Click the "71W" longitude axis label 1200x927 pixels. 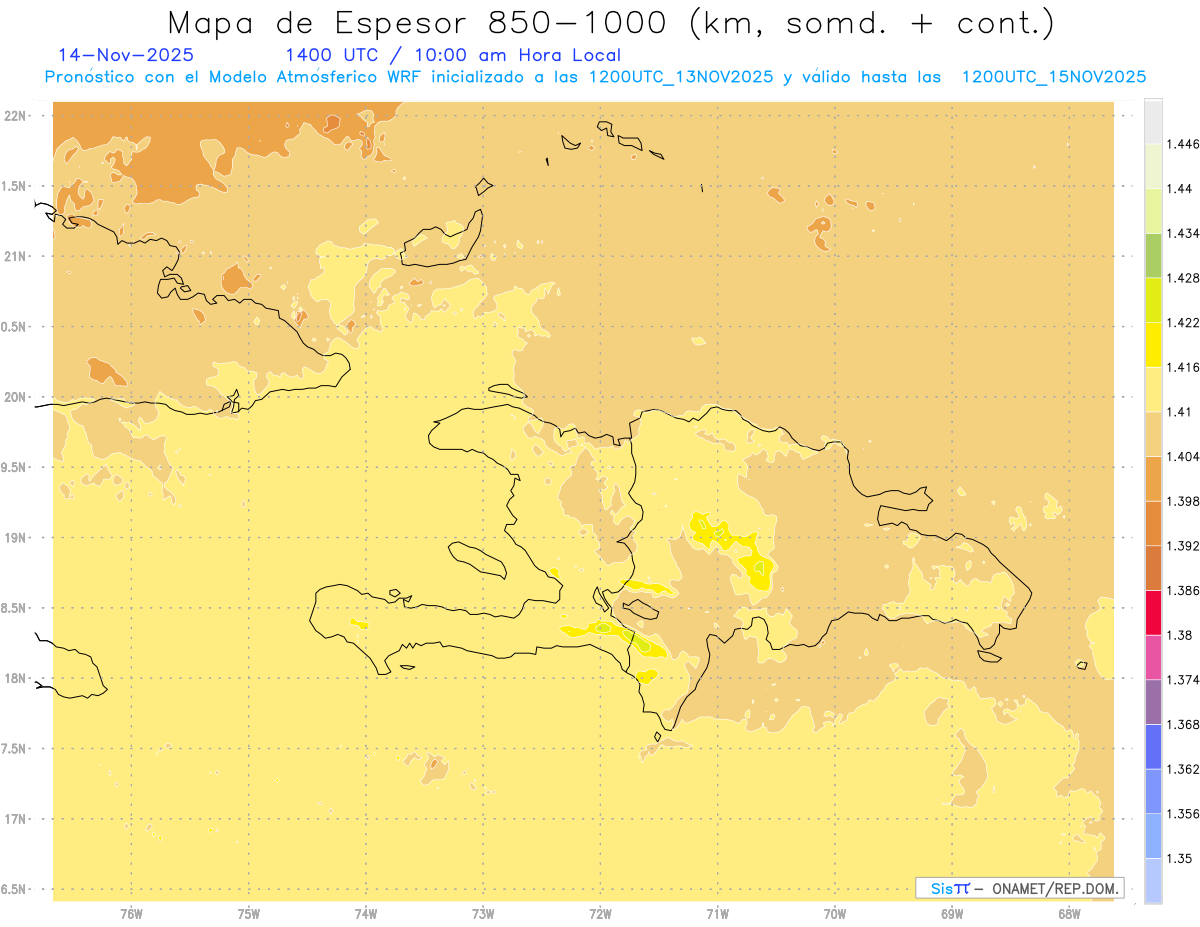(717, 914)
